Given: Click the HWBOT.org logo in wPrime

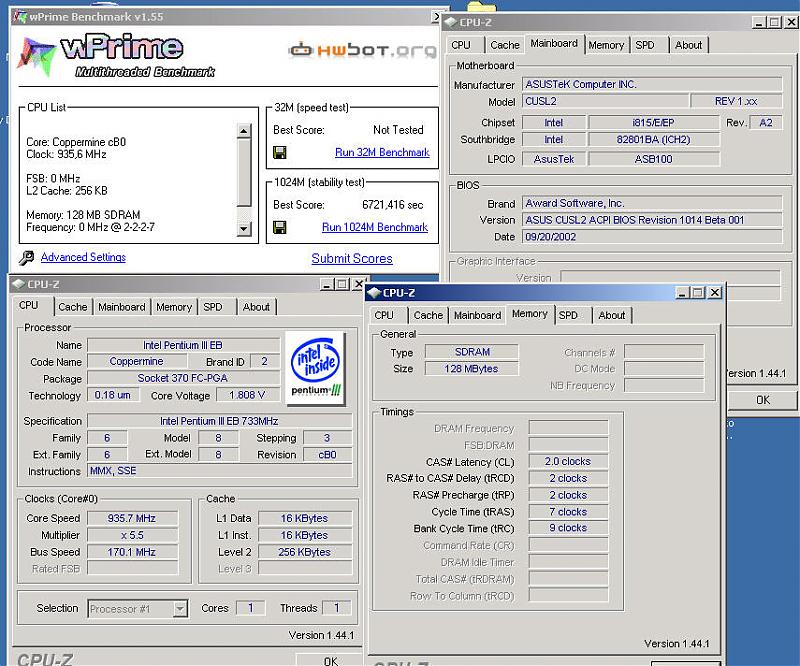Looking at the screenshot, I should [x=362, y=50].
